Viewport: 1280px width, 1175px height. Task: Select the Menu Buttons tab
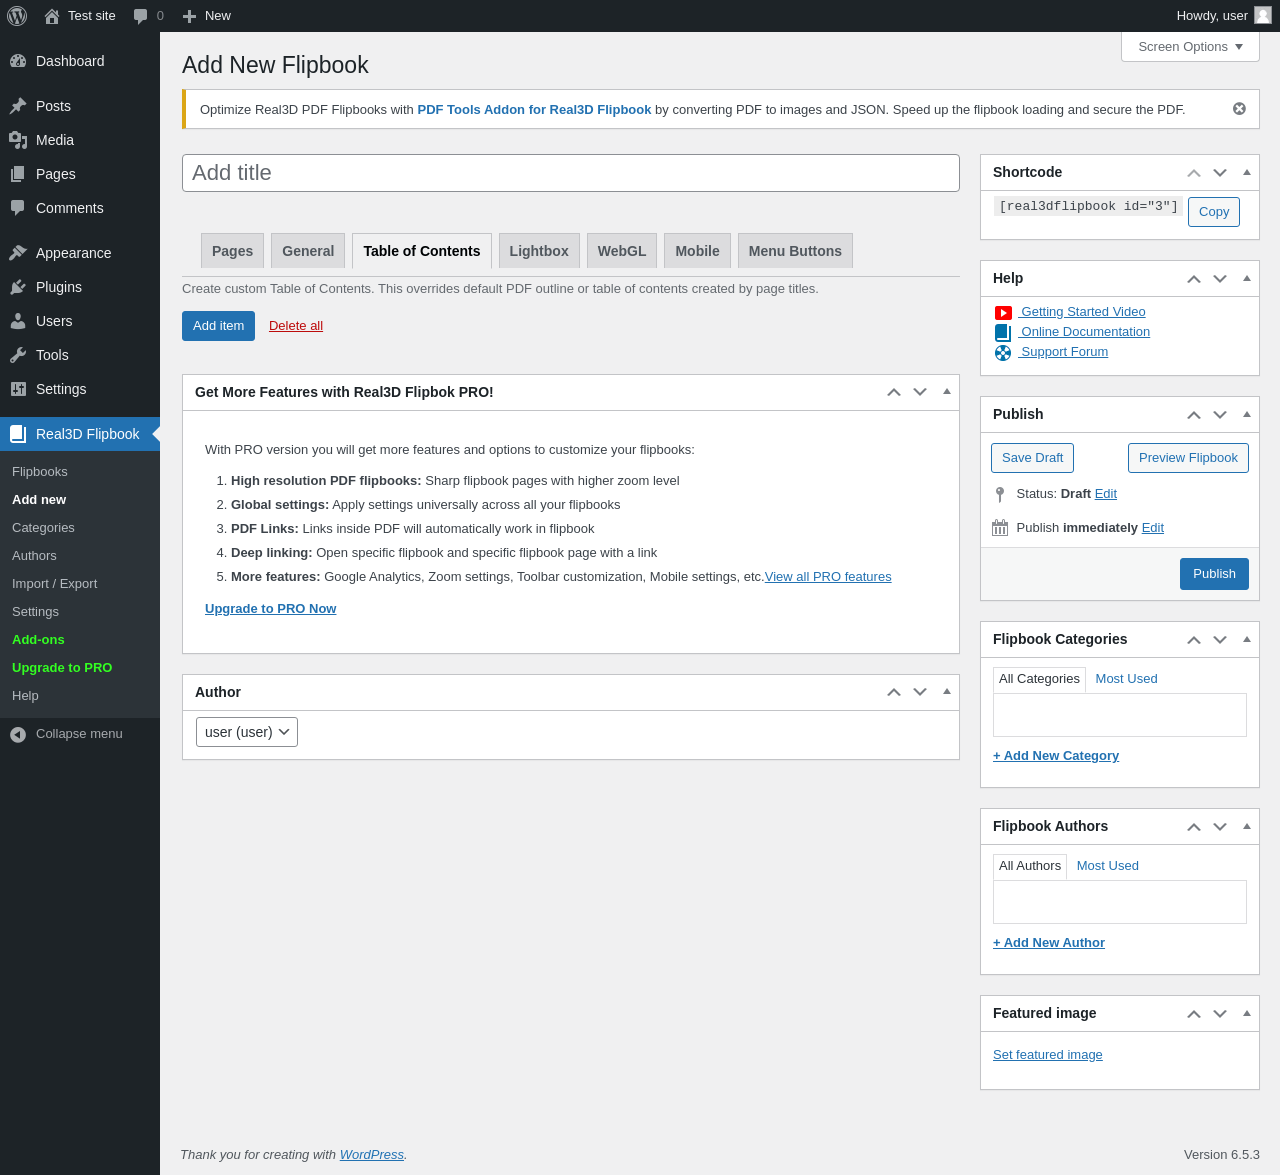(795, 251)
